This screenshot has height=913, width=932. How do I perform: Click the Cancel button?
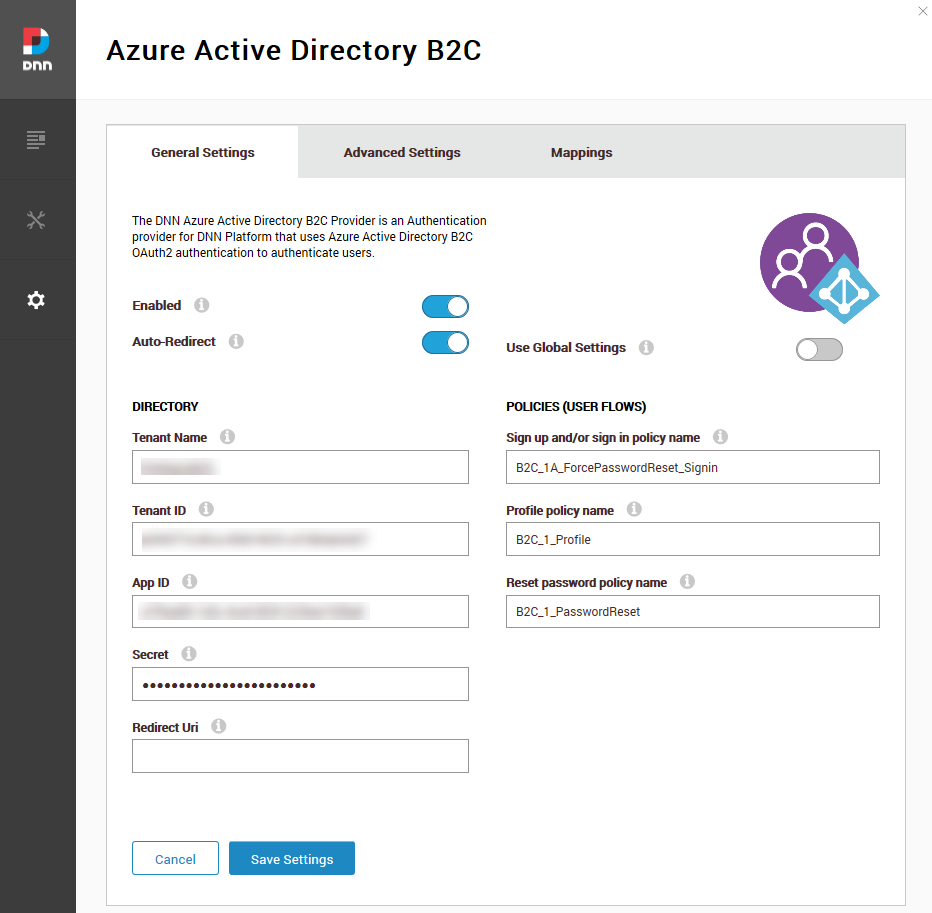(x=175, y=858)
